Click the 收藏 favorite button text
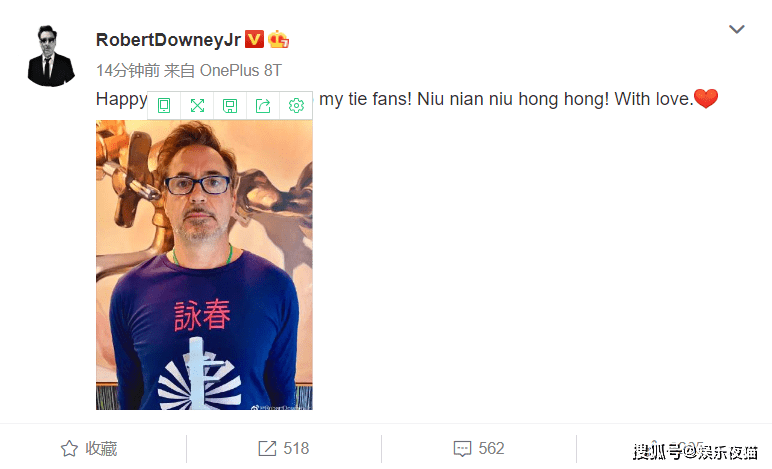This screenshot has width=772, height=469. pyautogui.click(x=101, y=448)
